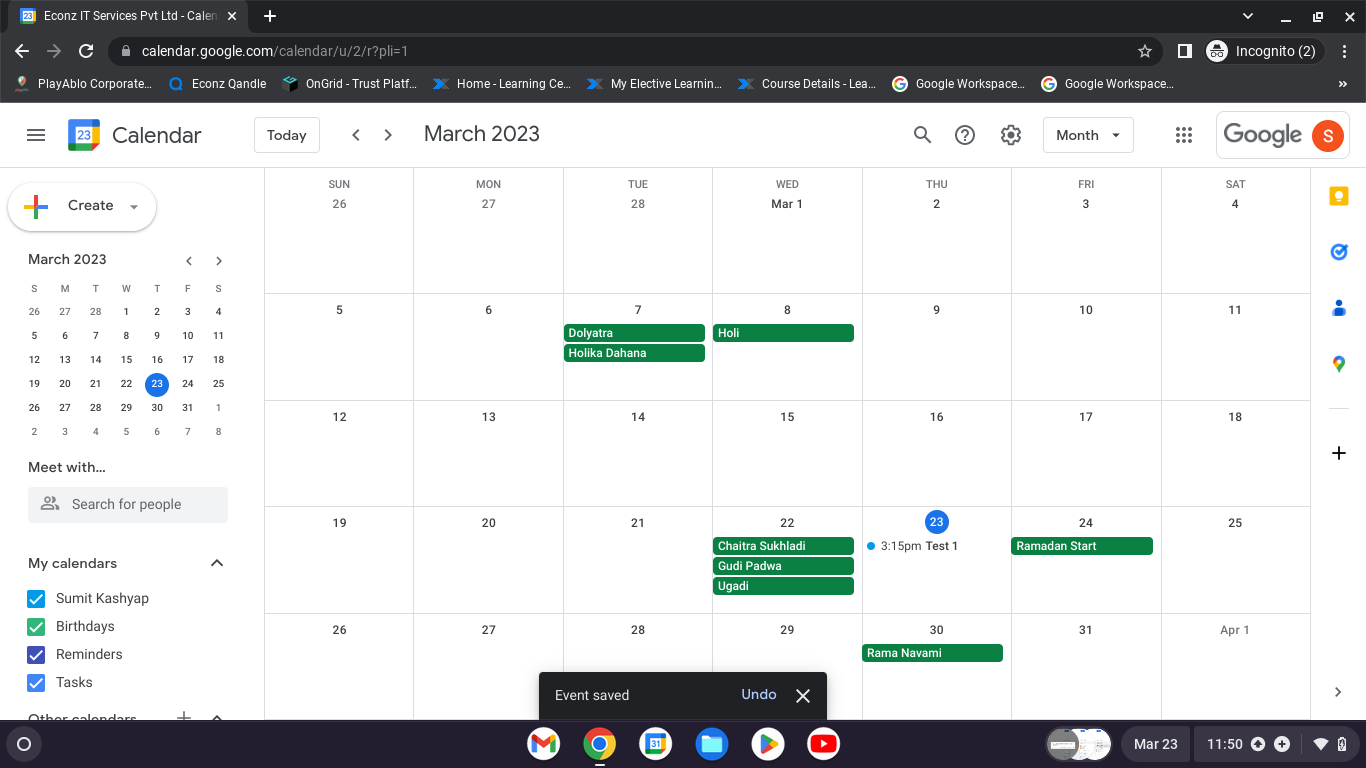Select day 23 in the mini calendar
Image resolution: width=1366 pixels, height=768 pixels.
(x=157, y=384)
